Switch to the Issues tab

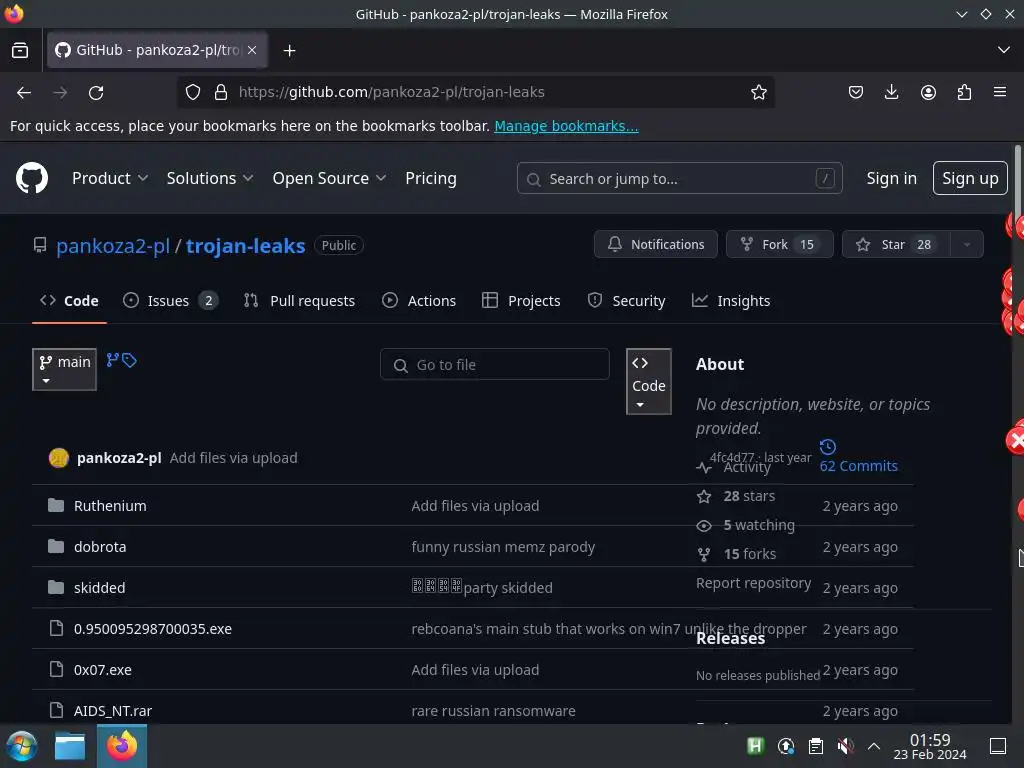(x=170, y=301)
